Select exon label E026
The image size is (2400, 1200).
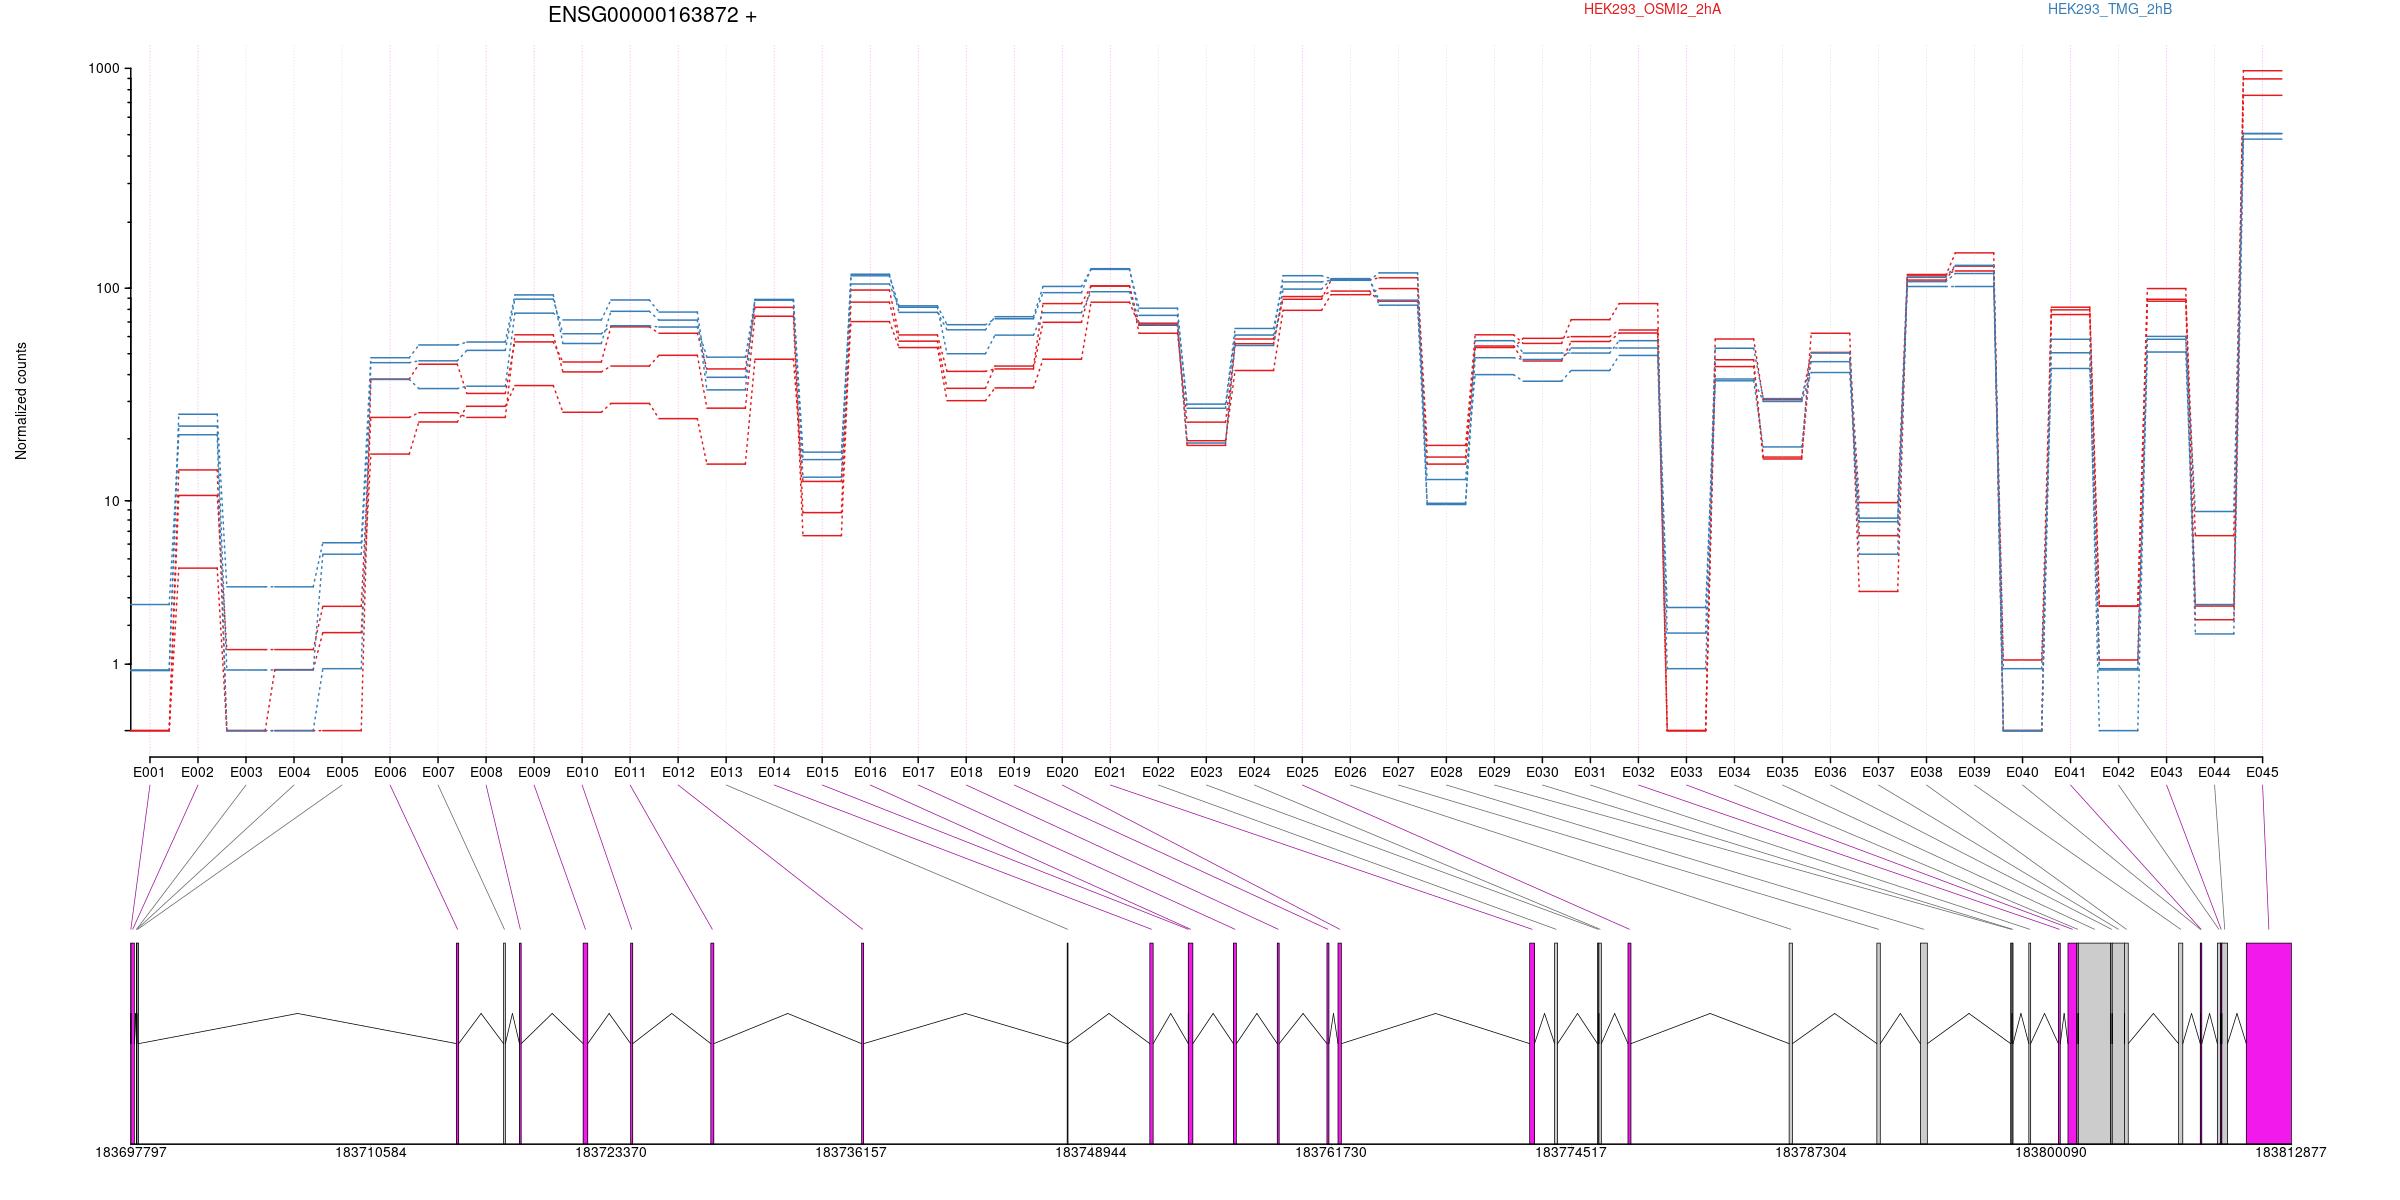1350,772
